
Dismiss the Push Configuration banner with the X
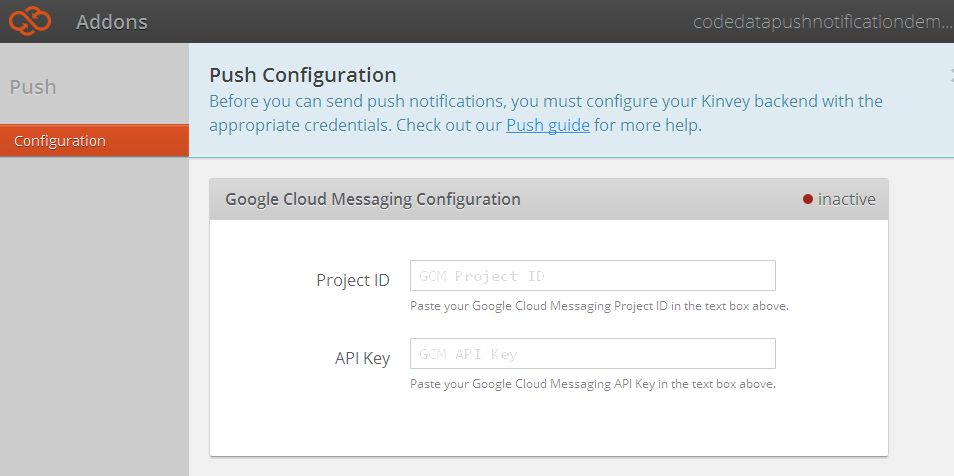click(951, 75)
